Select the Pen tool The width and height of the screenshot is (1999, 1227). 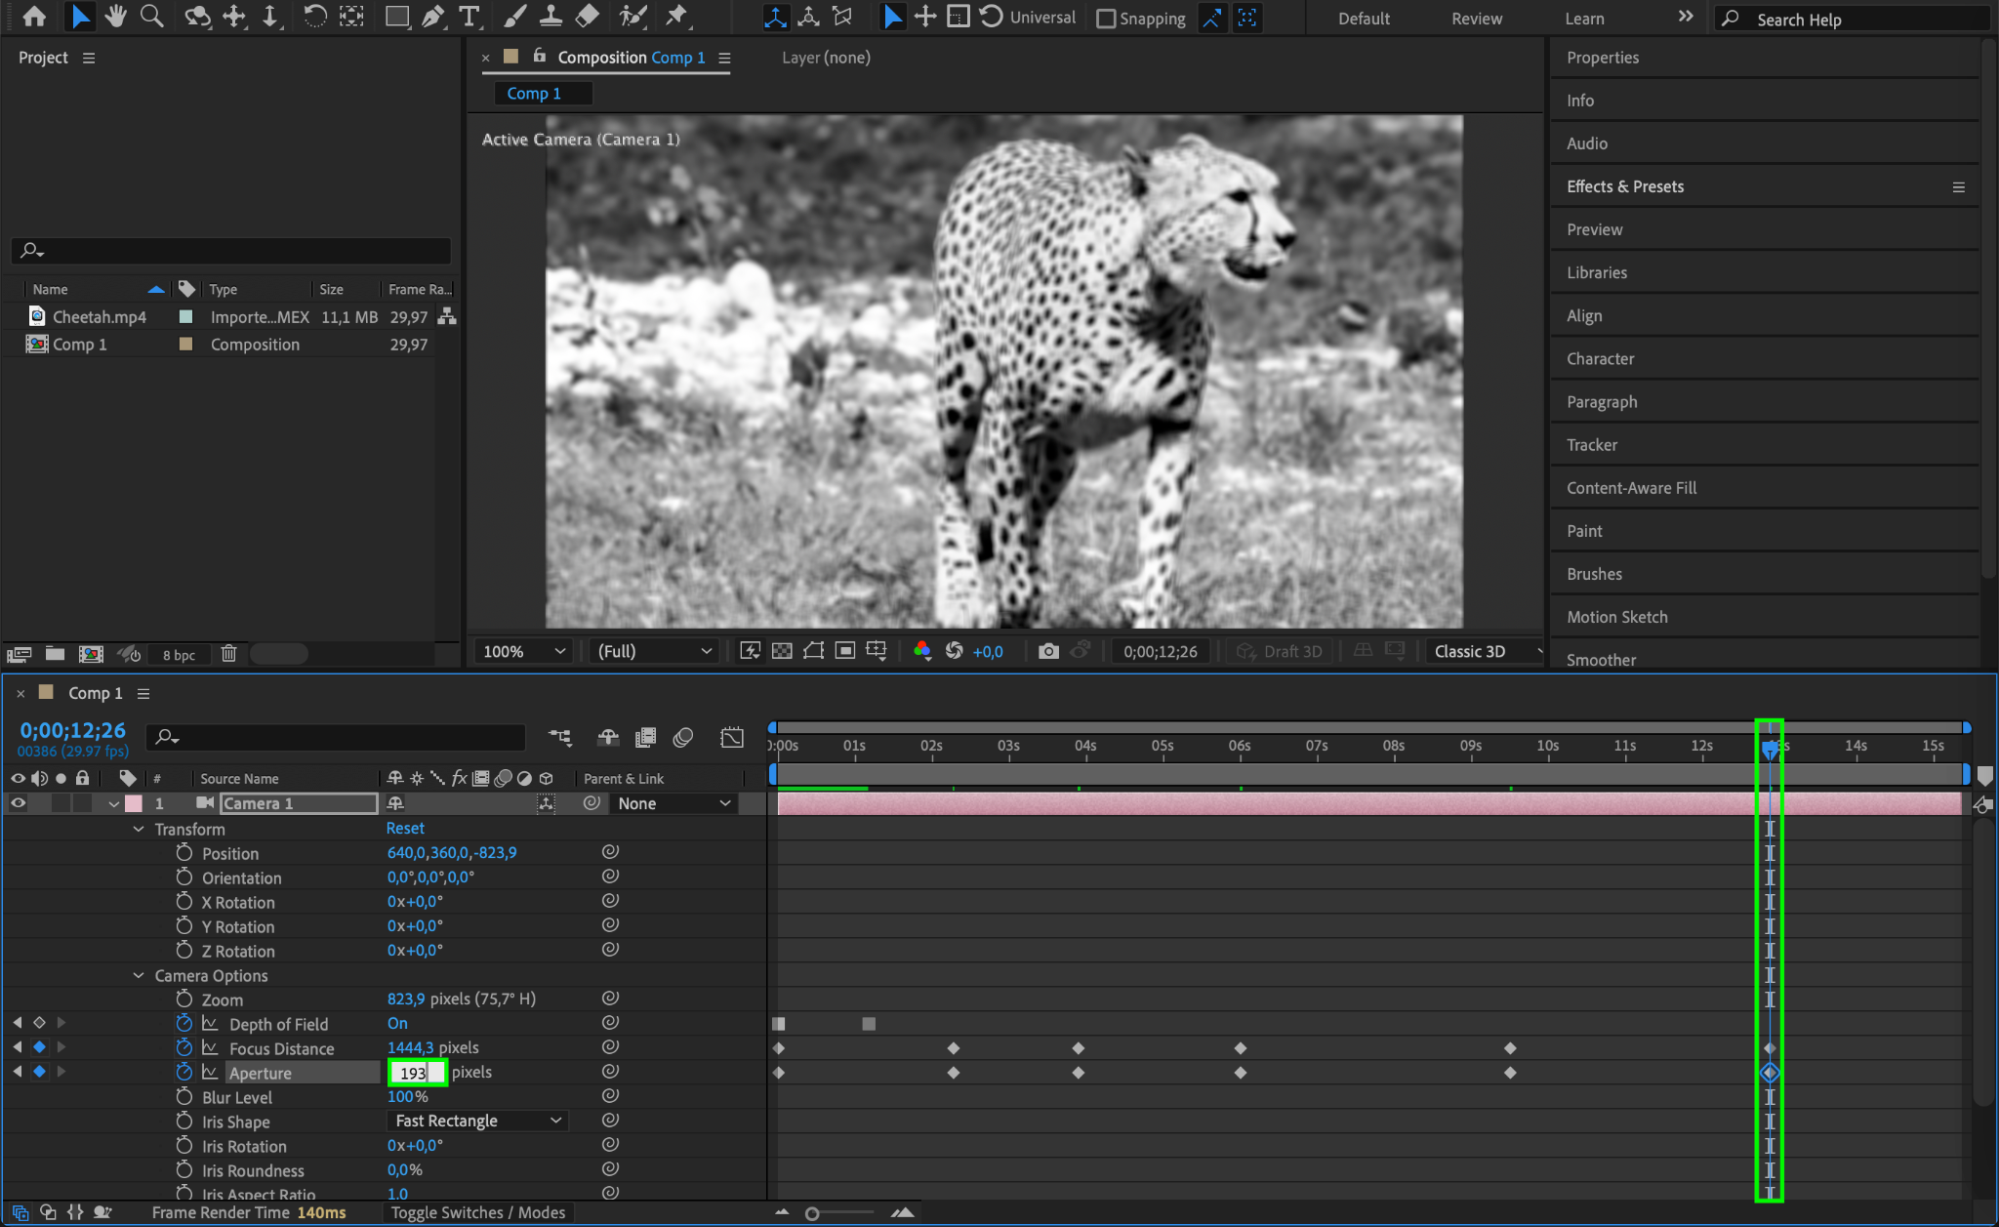[x=433, y=16]
